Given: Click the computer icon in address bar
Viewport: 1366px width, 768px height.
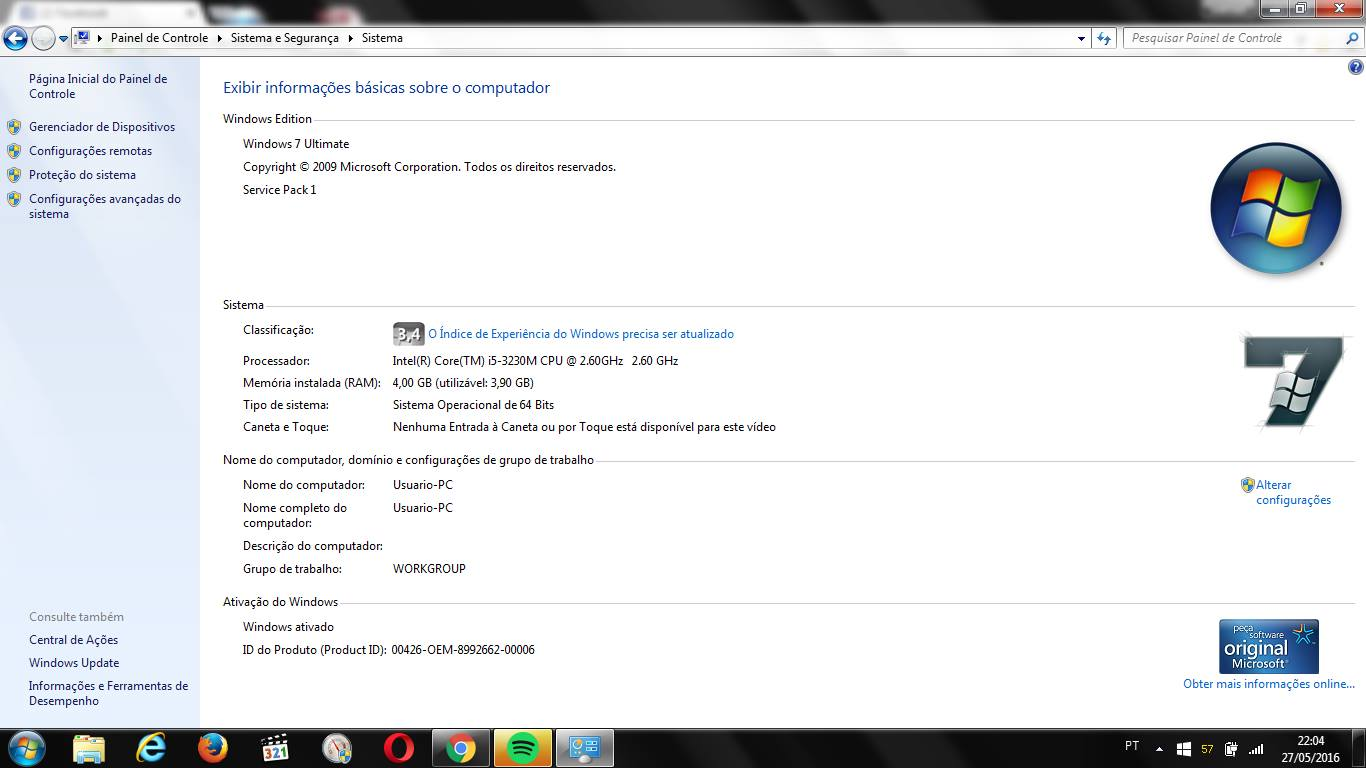Looking at the screenshot, I should click(x=84, y=38).
